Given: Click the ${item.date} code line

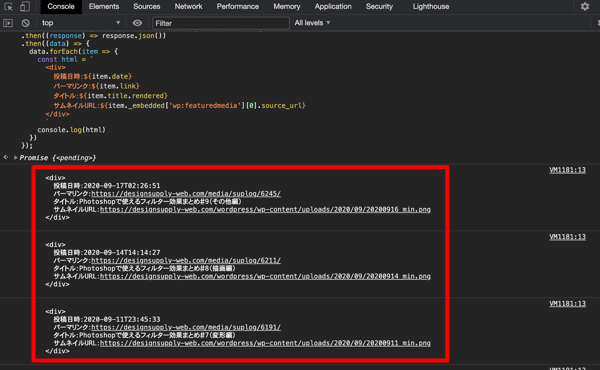Looking at the screenshot, I should point(93,77).
